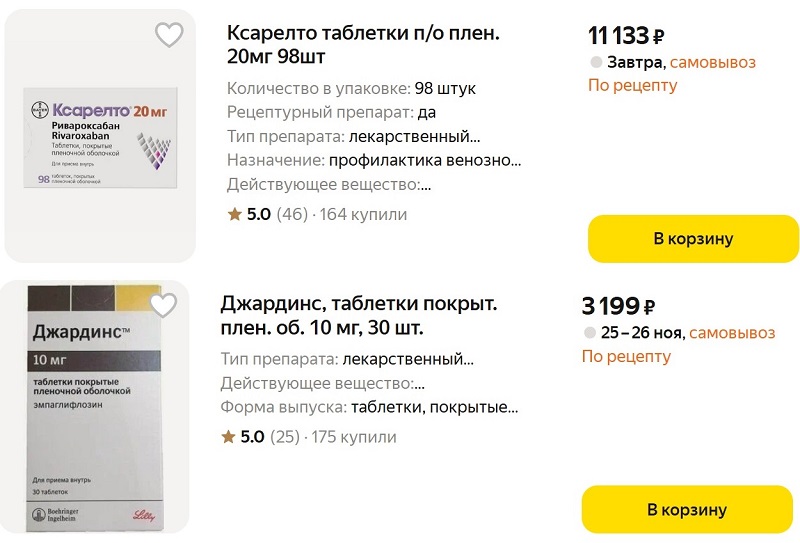
Task: Add Джардинс to favorites with heart icon
Action: [163, 305]
